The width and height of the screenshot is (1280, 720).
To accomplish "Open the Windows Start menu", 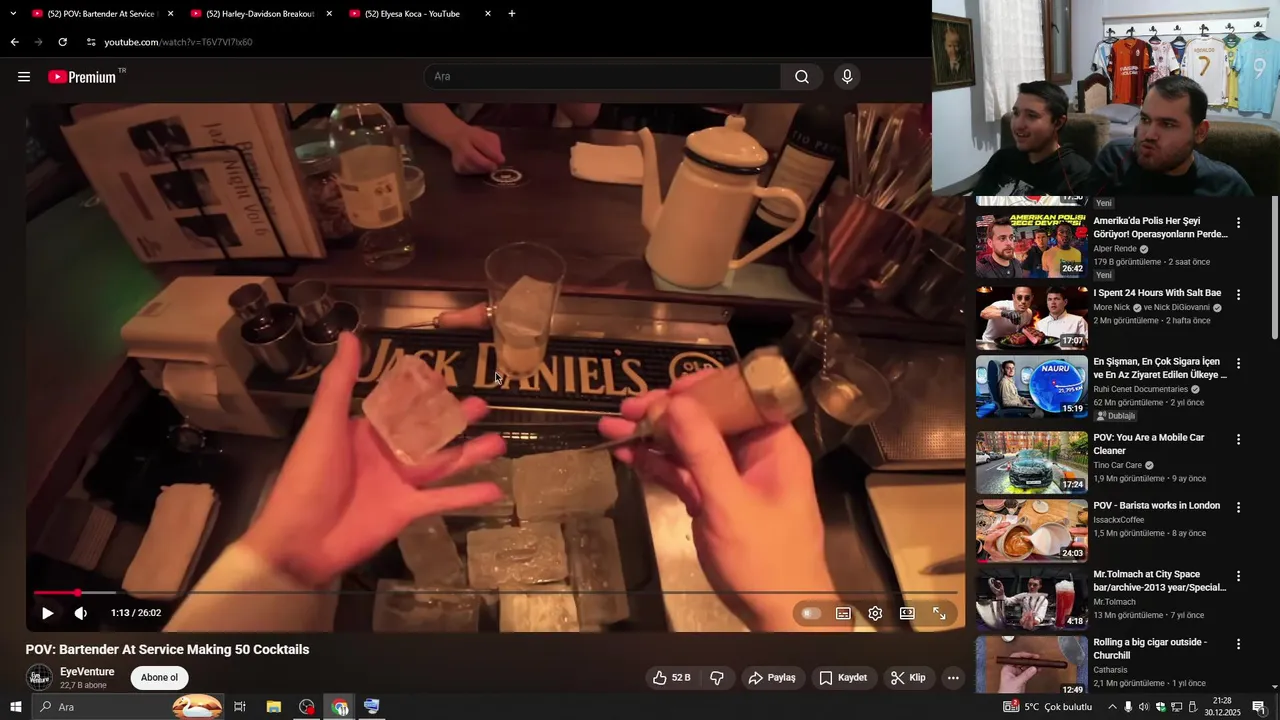I will pyautogui.click(x=15, y=707).
